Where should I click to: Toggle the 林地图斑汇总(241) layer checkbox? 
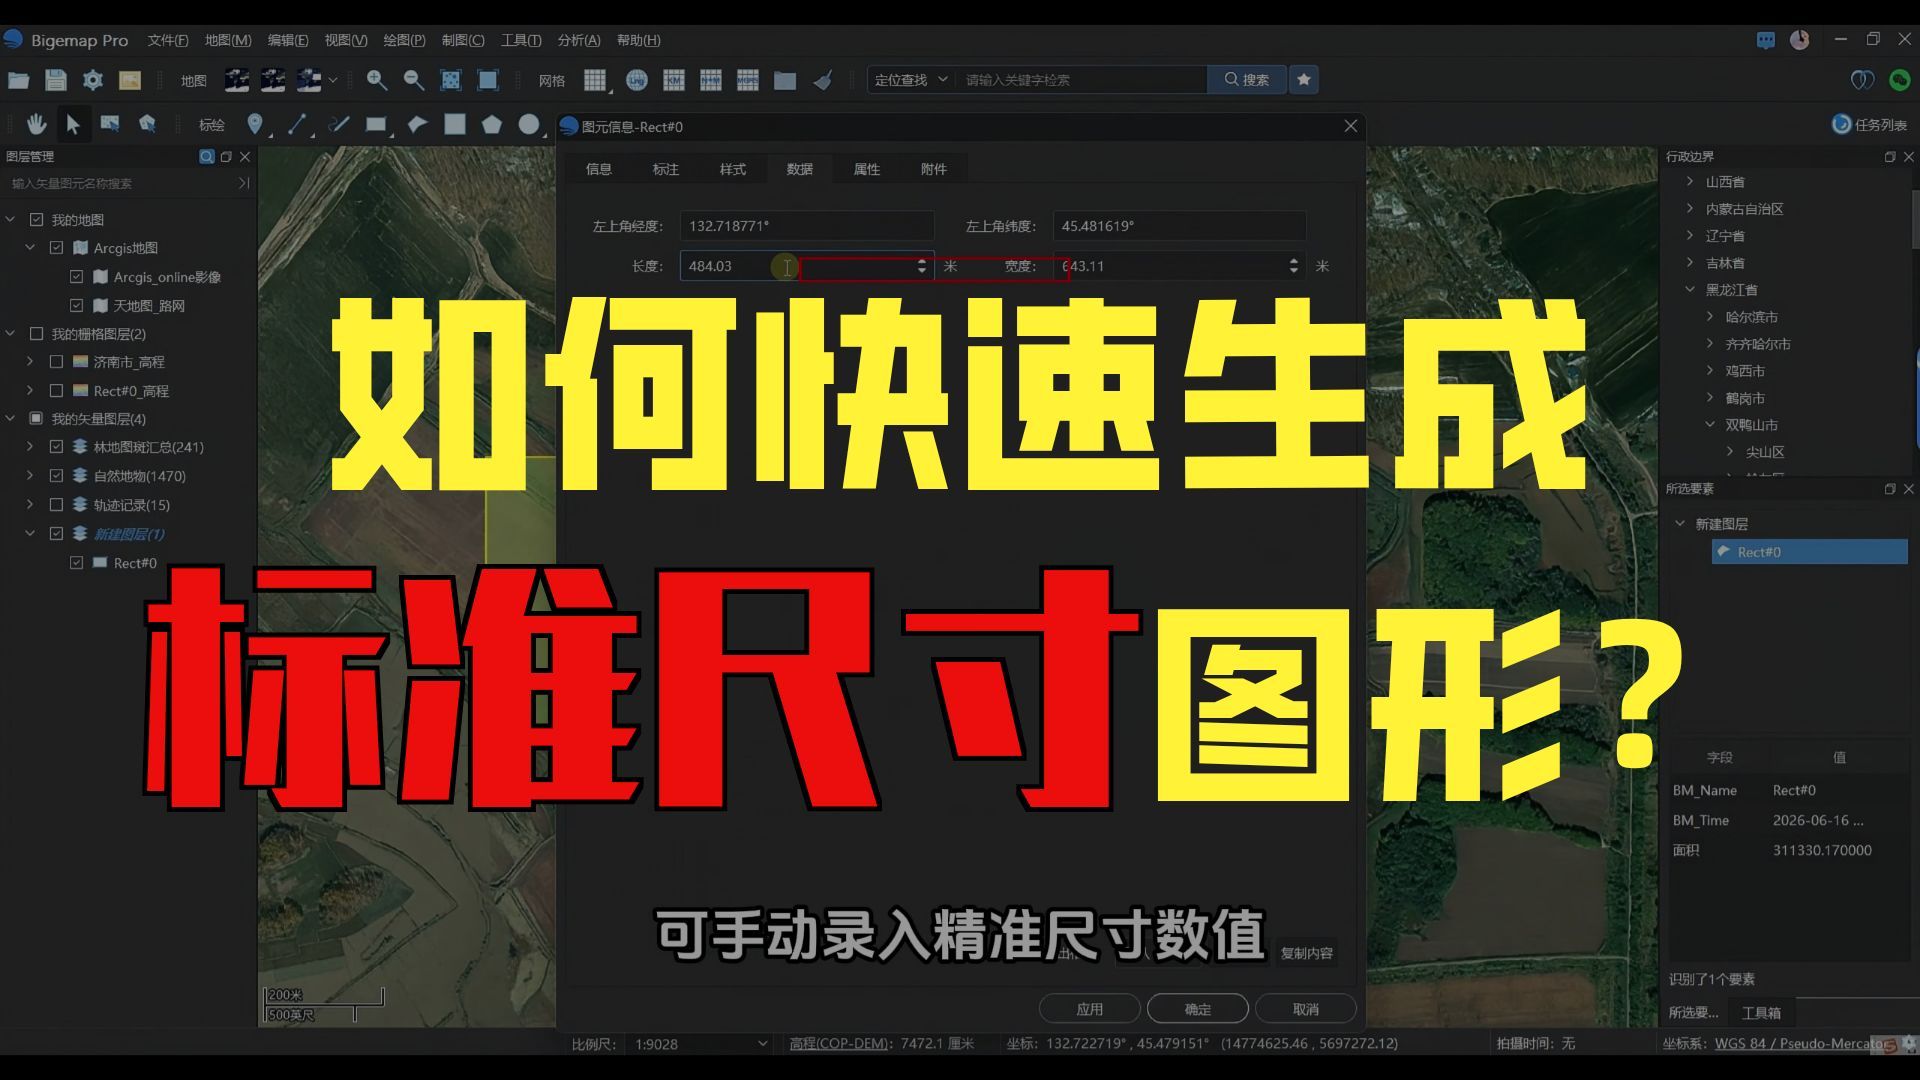[x=56, y=447]
